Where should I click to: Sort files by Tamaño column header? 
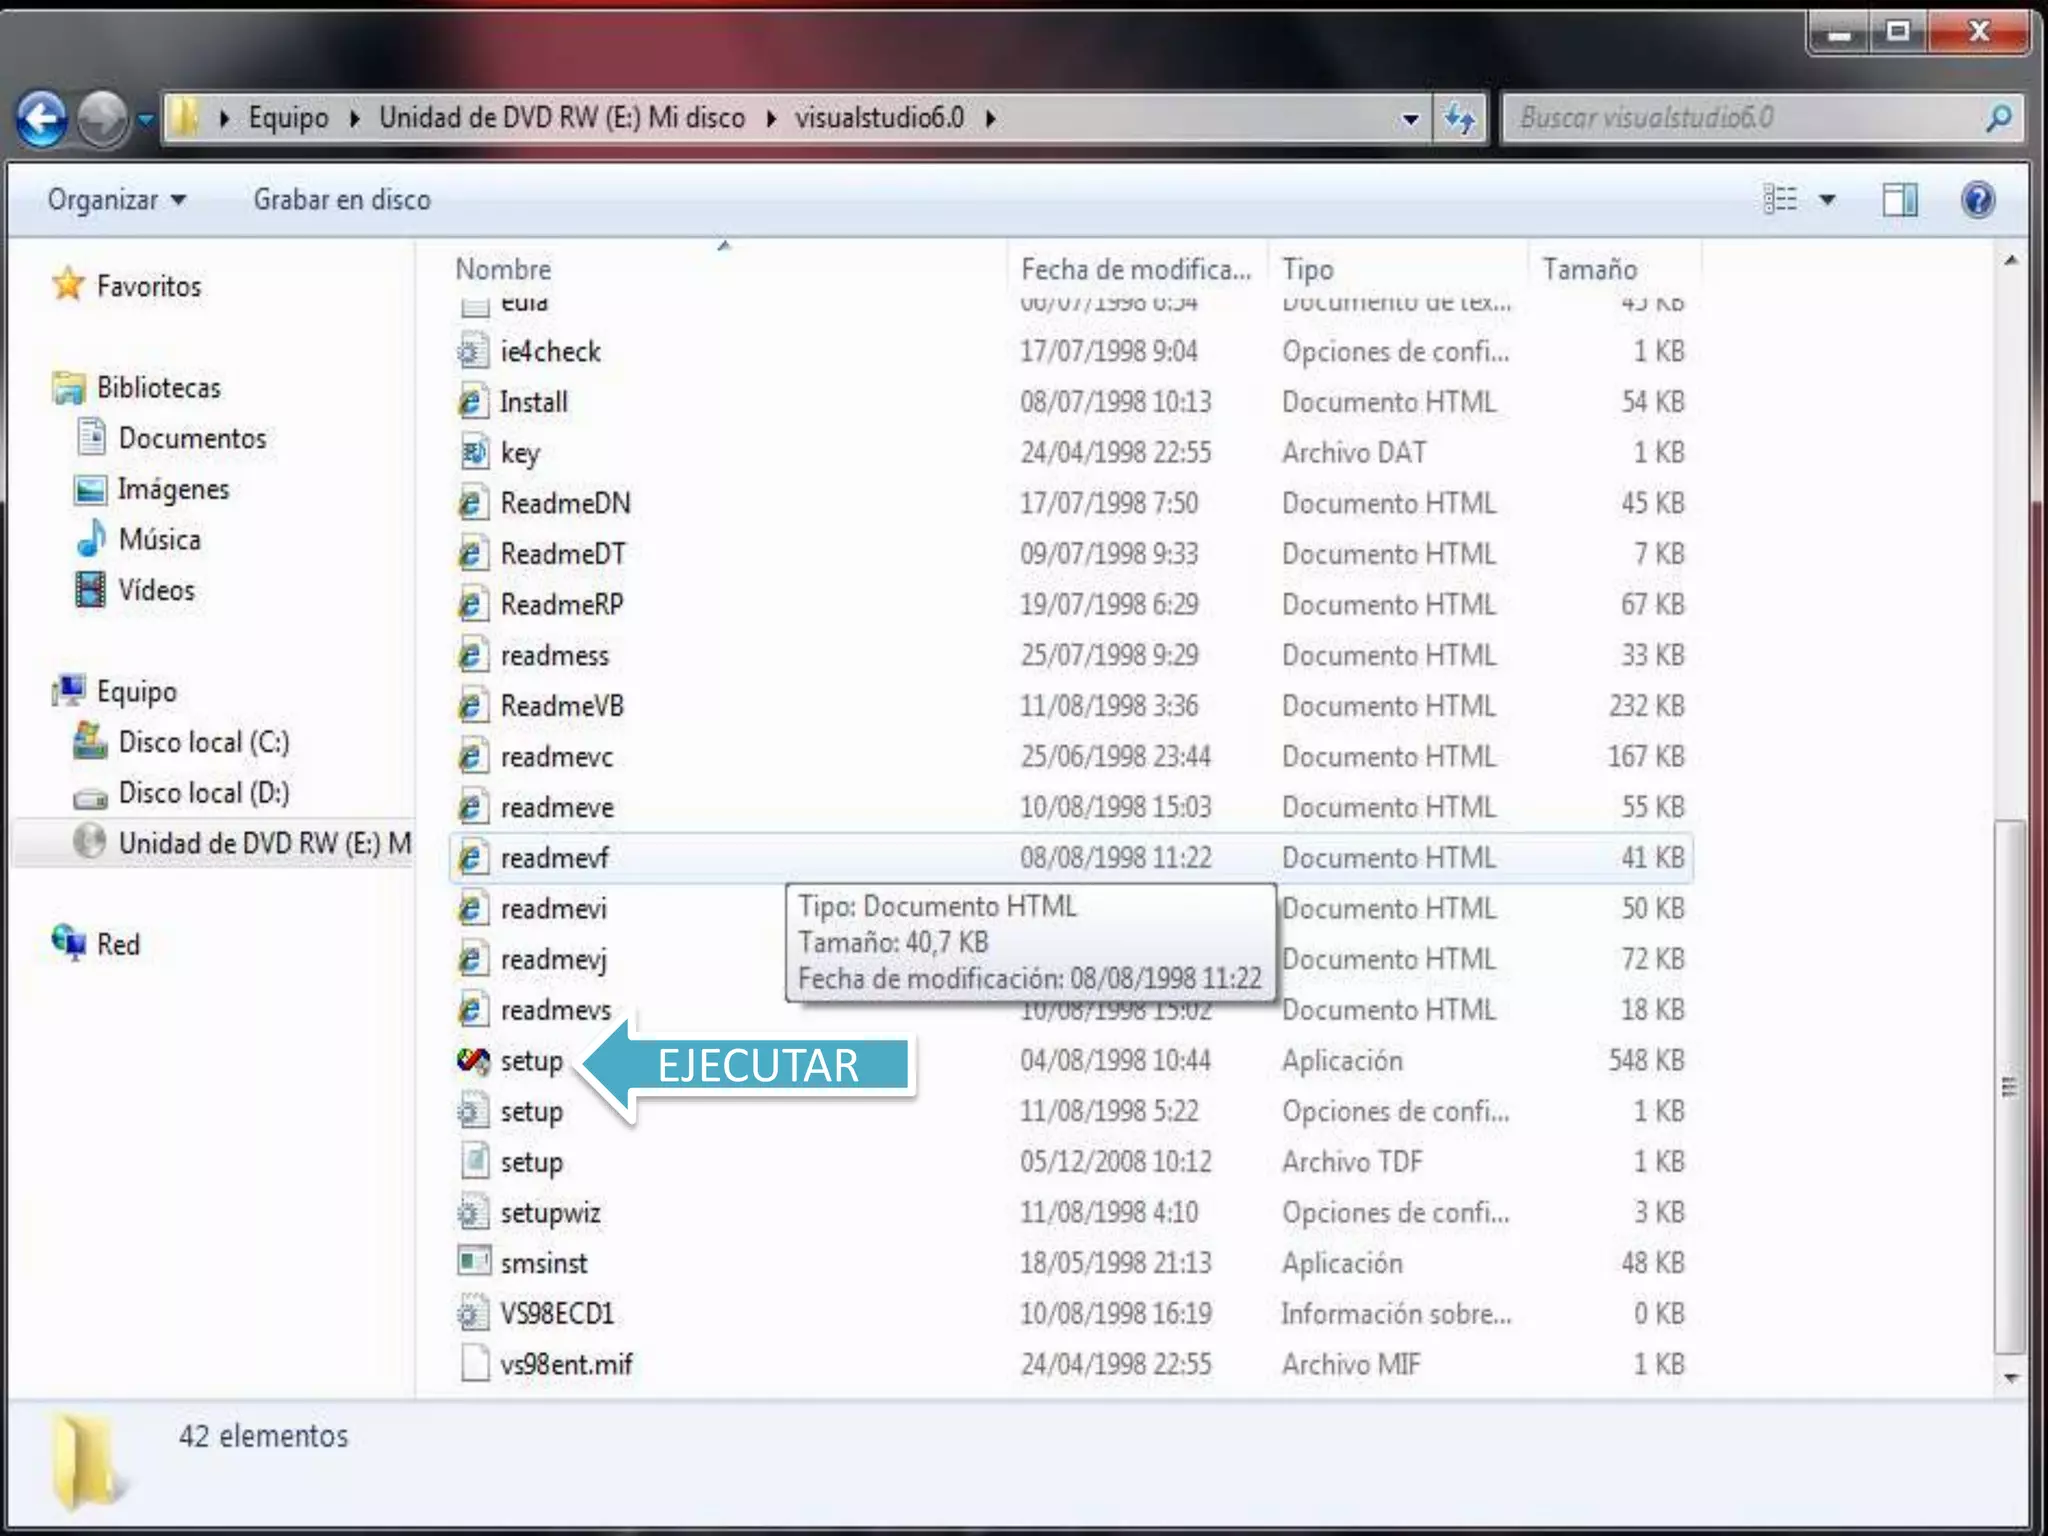click(1589, 269)
